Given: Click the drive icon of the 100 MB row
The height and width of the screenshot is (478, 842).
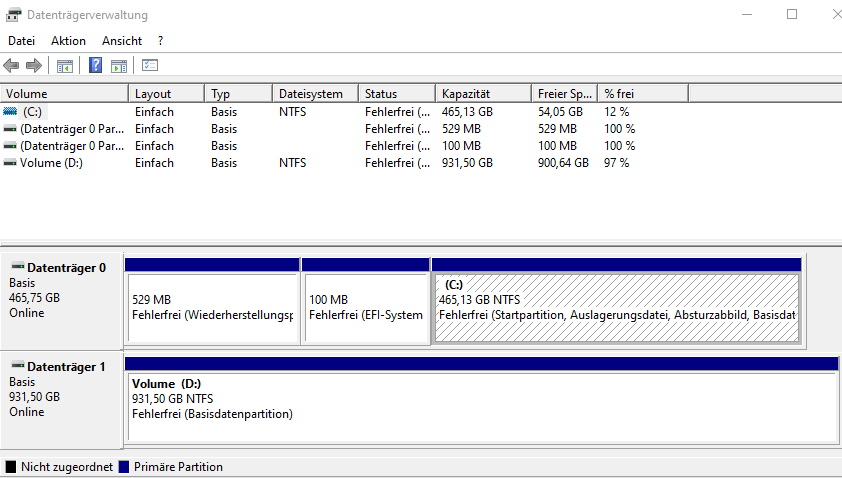Looking at the screenshot, I should (10, 146).
